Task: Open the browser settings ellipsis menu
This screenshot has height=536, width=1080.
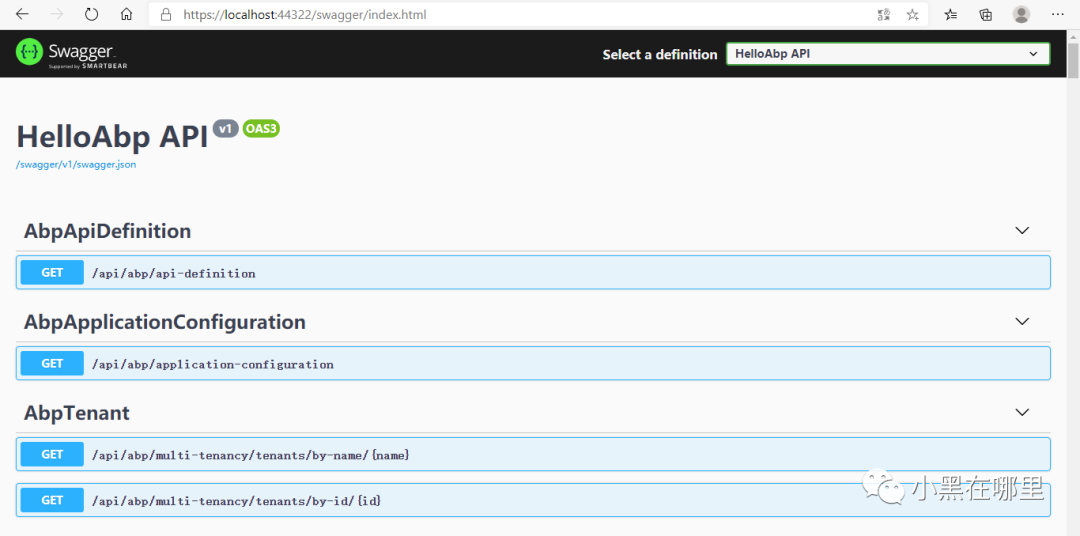Action: [1058, 14]
